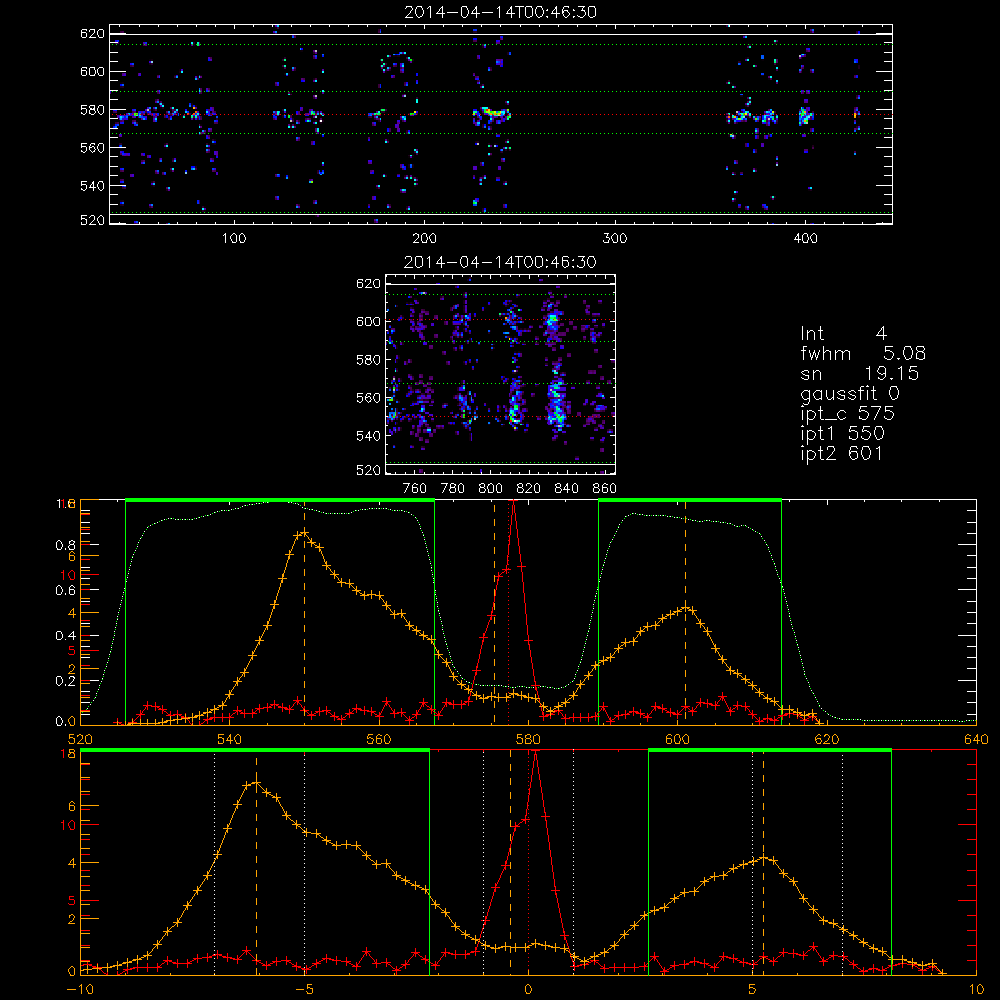Click the -10 label on bottom axis
This screenshot has width=1000, height=1000.
[80, 989]
